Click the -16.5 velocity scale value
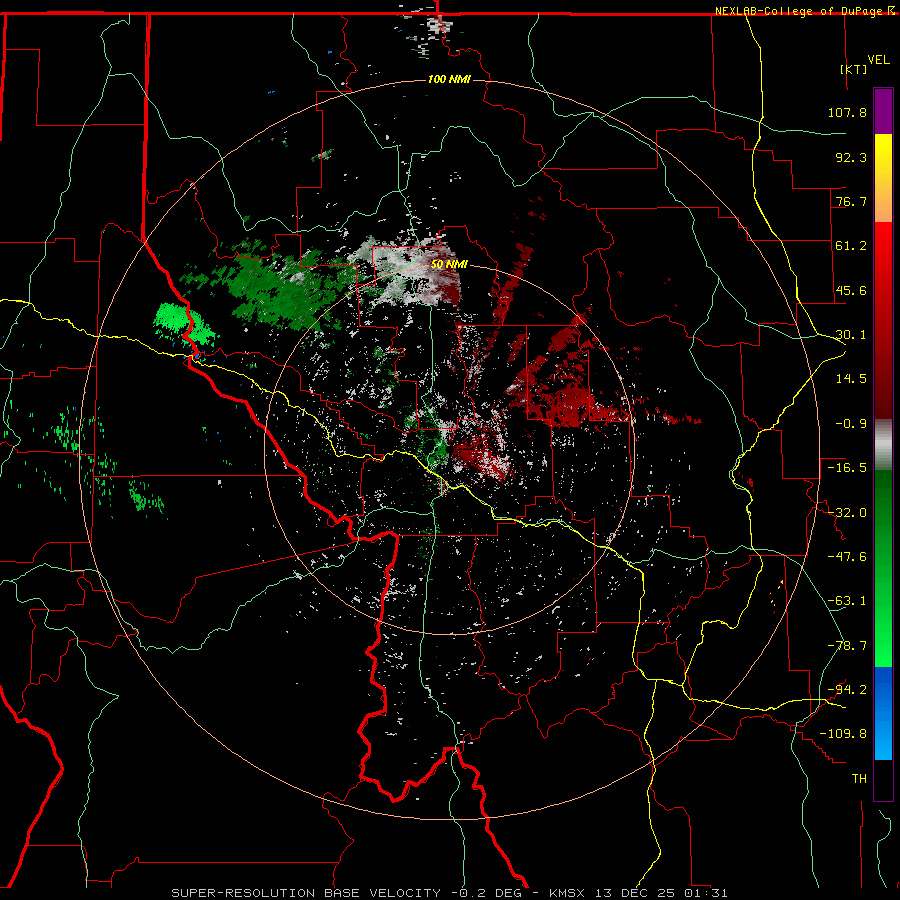The height and width of the screenshot is (900, 900). [x=847, y=468]
